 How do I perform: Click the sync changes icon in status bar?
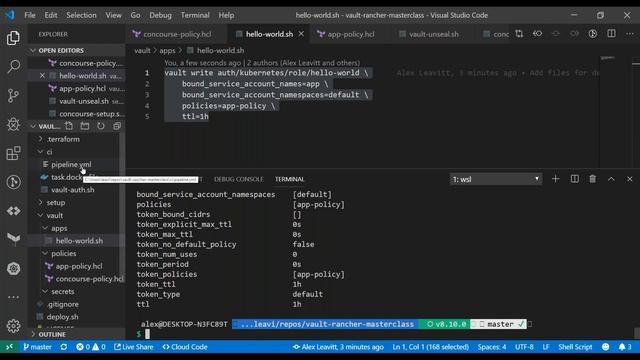(x=64, y=347)
